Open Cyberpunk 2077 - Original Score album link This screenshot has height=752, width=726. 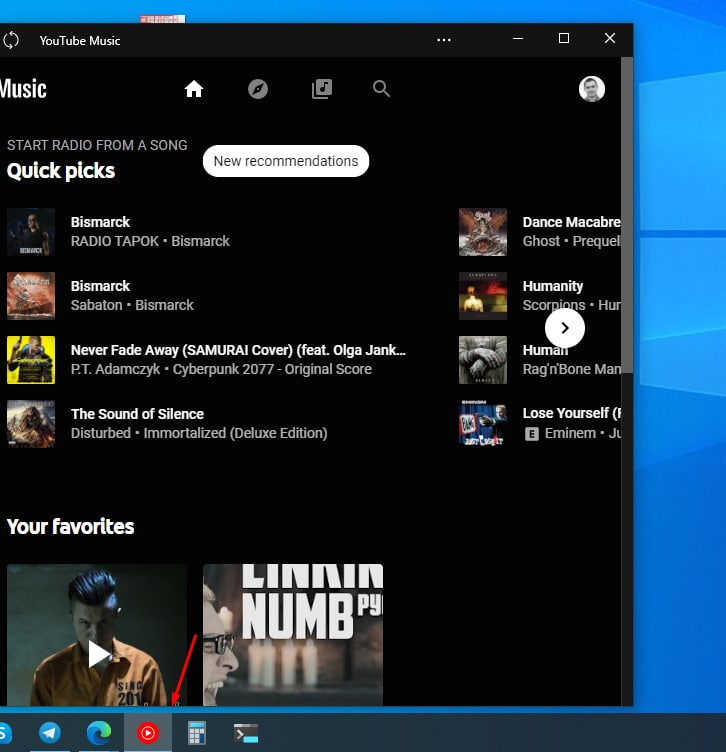pos(272,369)
